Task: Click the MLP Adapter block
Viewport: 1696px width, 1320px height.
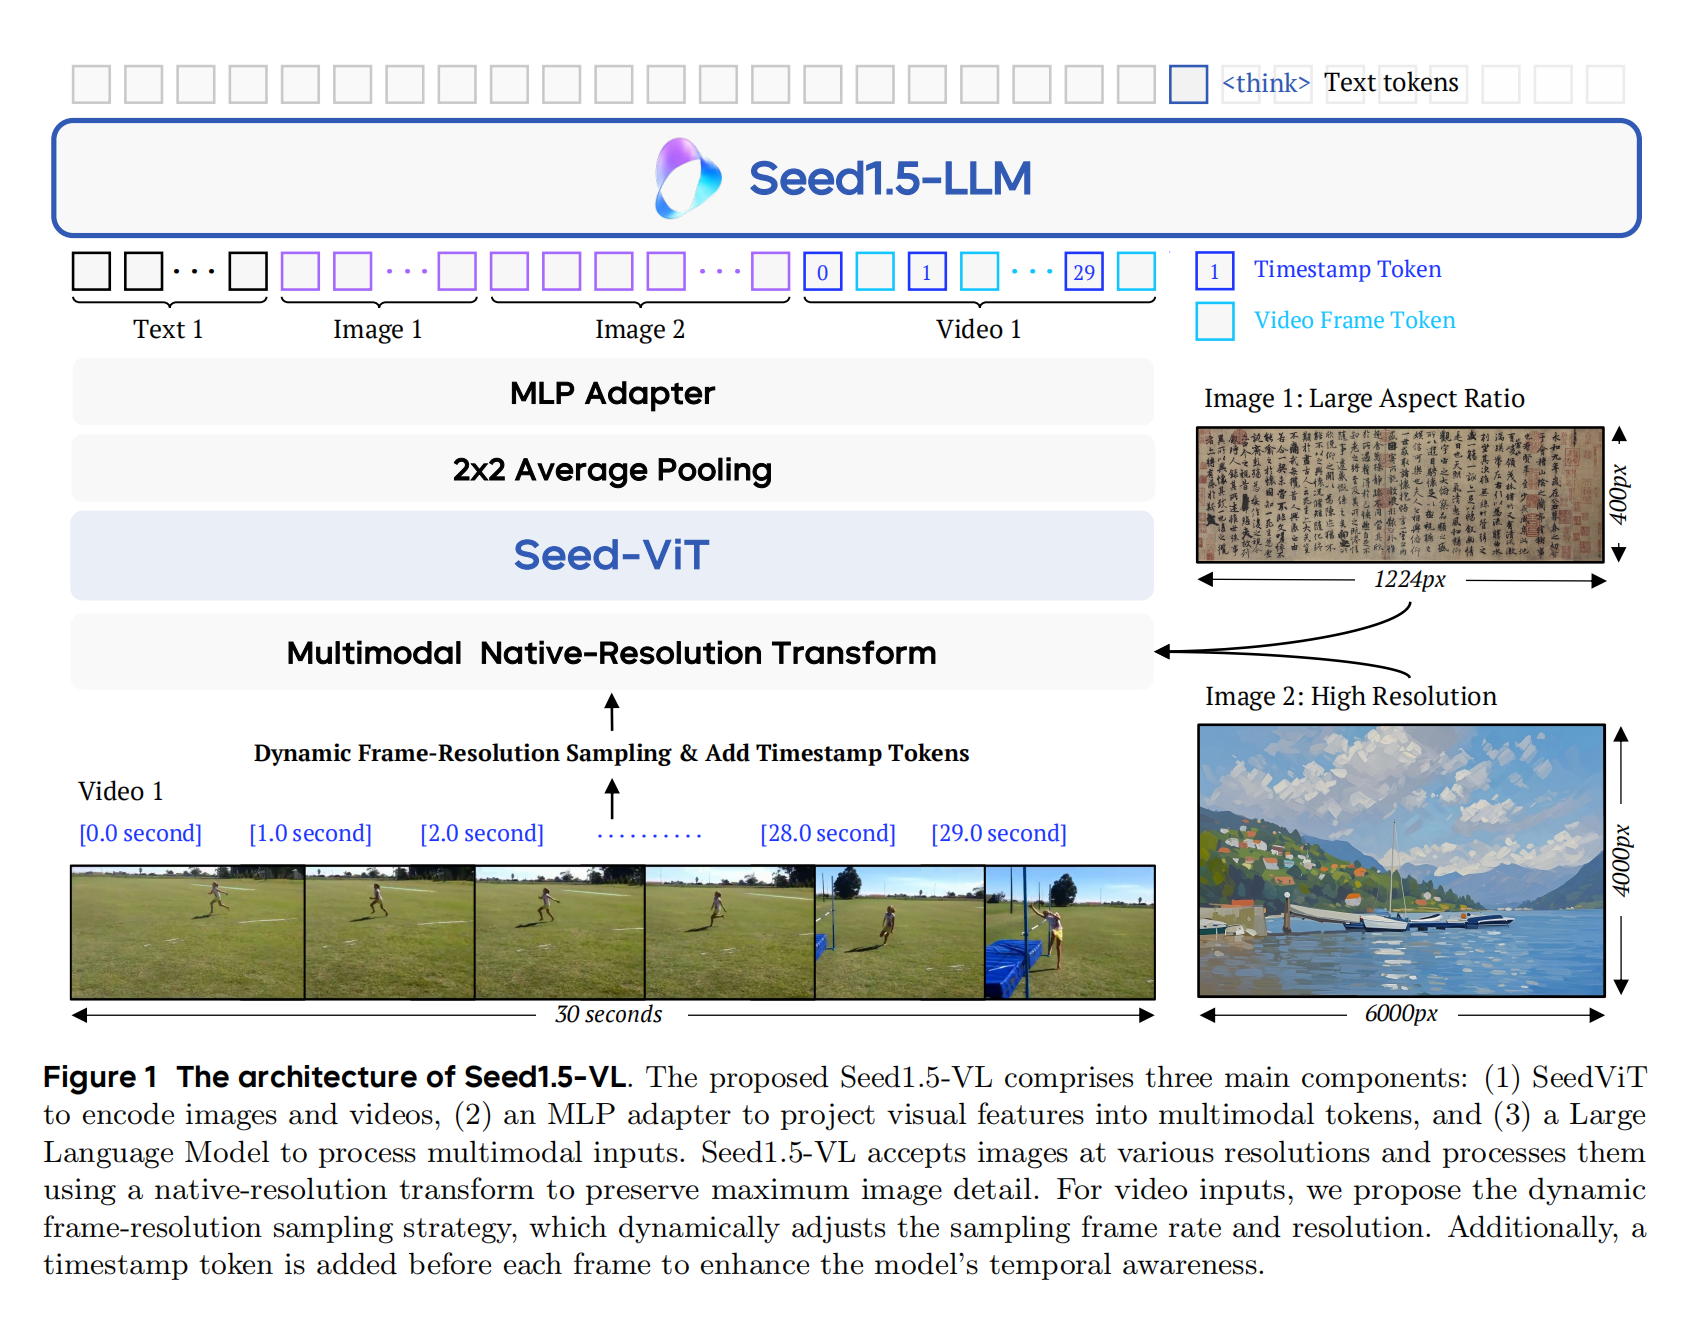Action: click(612, 392)
